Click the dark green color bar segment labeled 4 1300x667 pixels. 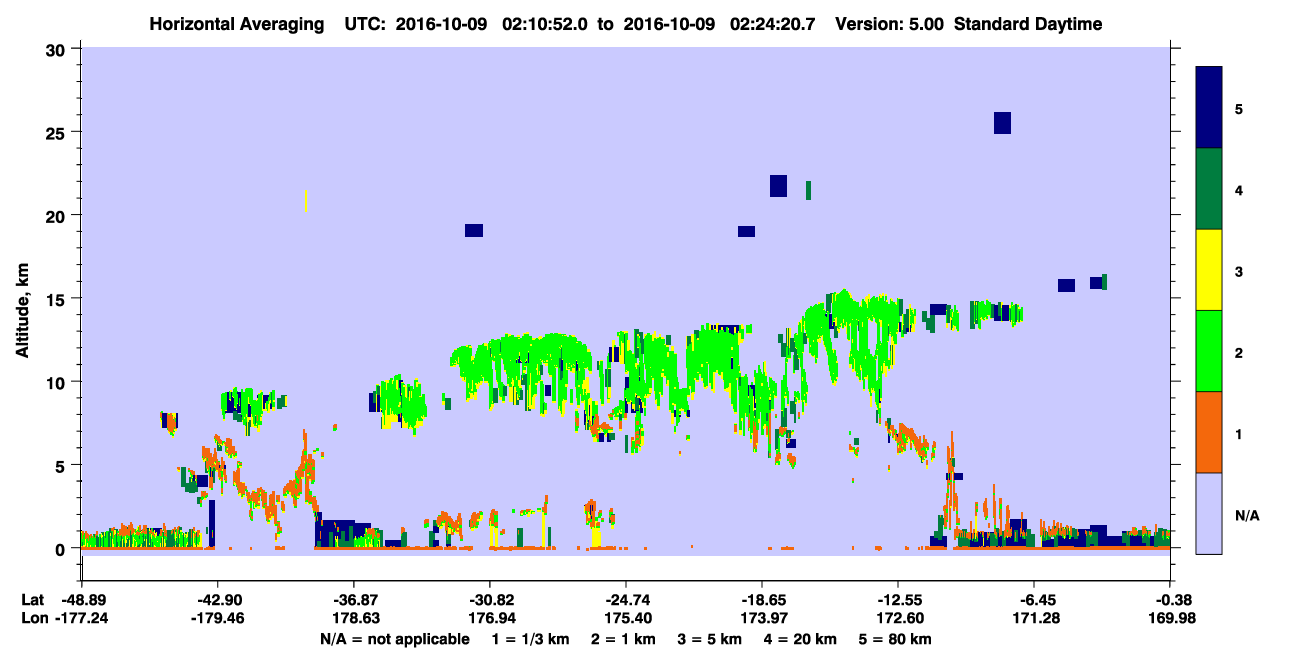point(1209,189)
